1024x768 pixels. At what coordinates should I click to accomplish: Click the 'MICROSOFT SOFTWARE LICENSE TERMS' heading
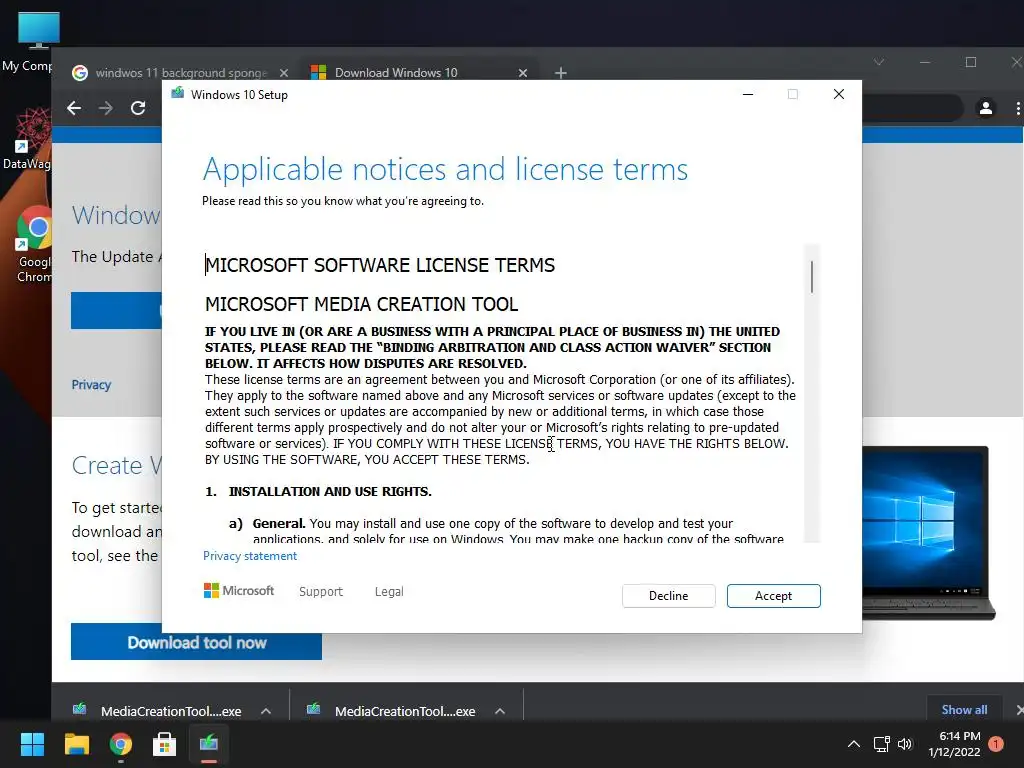pyautogui.click(x=380, y=265)
